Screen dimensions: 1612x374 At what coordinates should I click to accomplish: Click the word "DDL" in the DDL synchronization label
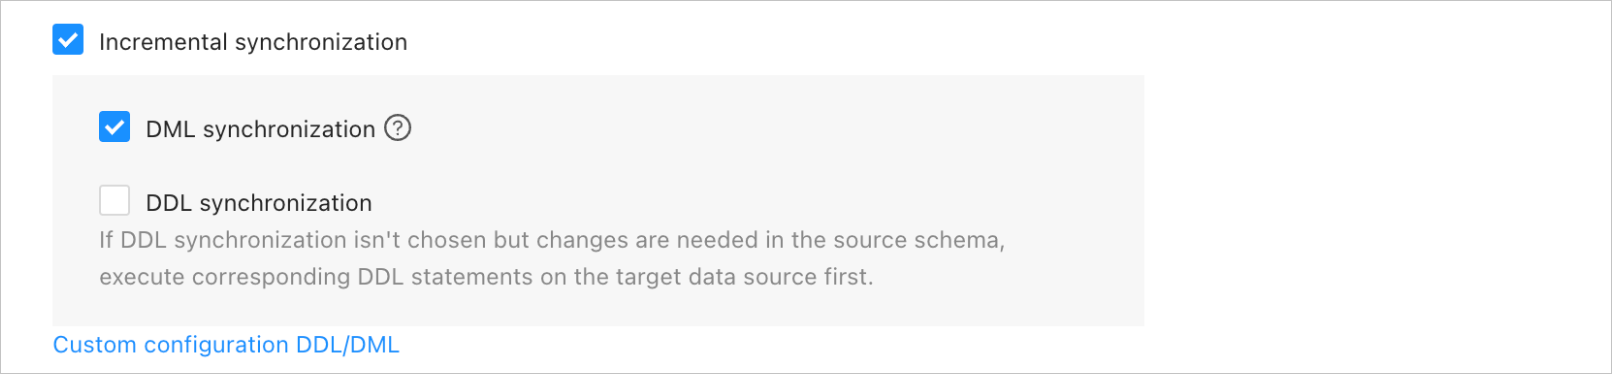(x=169, y=203)
